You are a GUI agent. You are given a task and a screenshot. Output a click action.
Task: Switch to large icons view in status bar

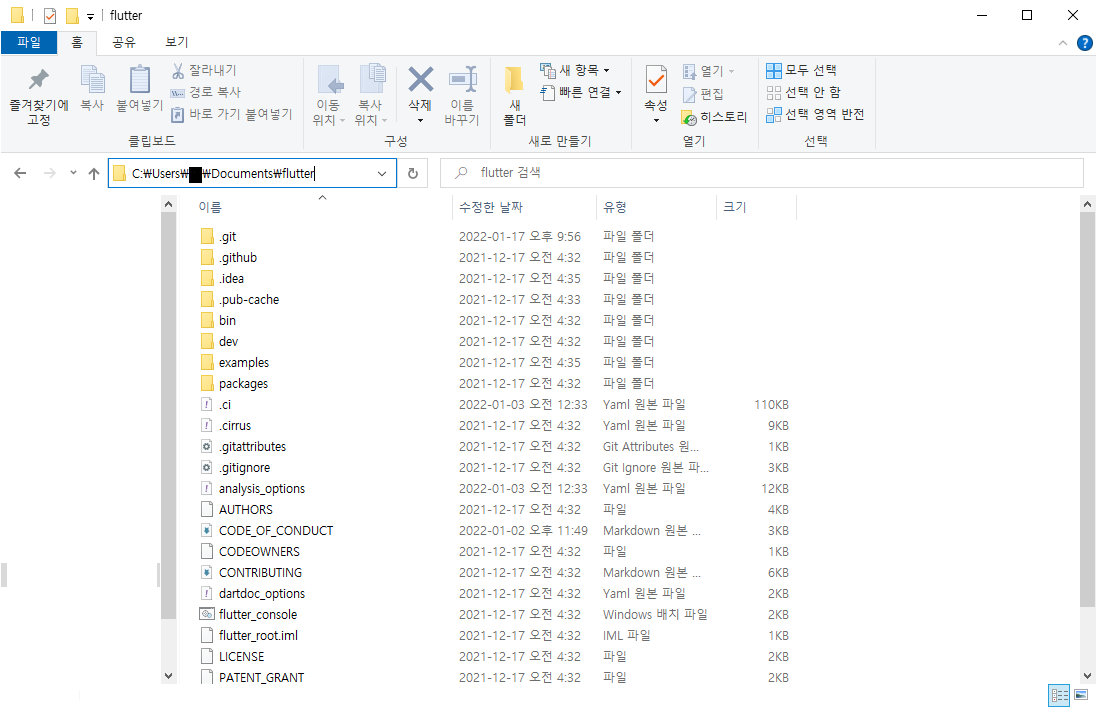click(1081, 695)
